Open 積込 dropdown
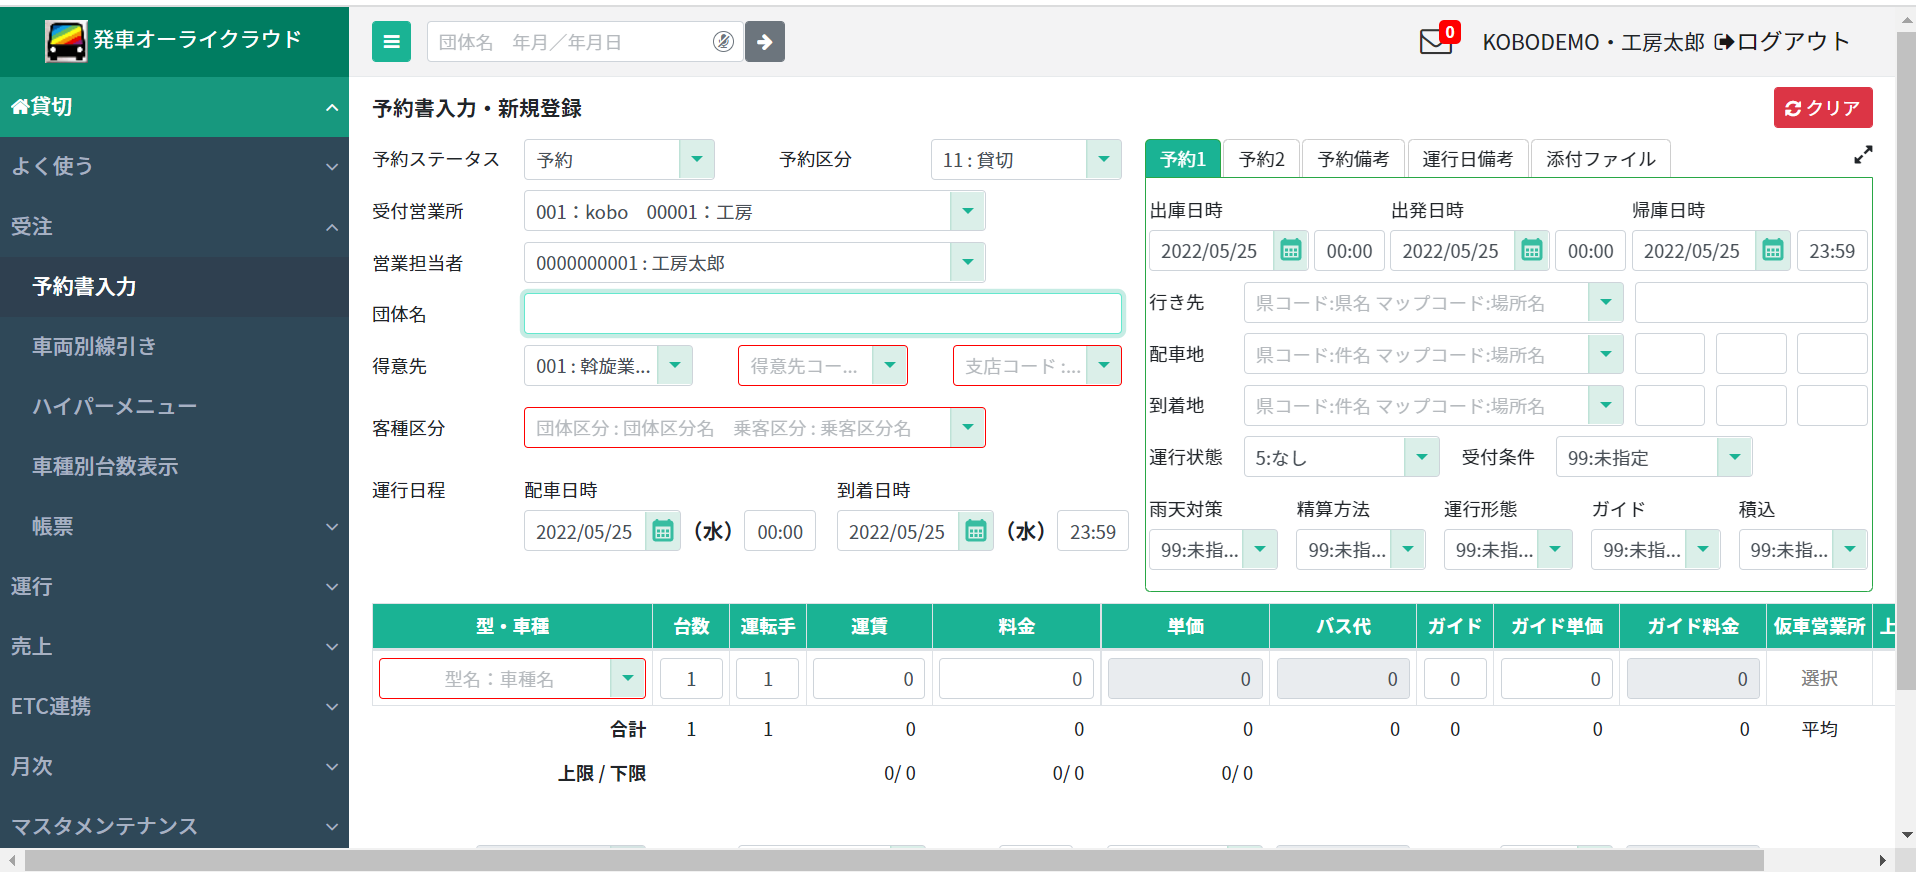Image resolution: width=1916 pixels, height=872 pixels. tap(1849, 549)
